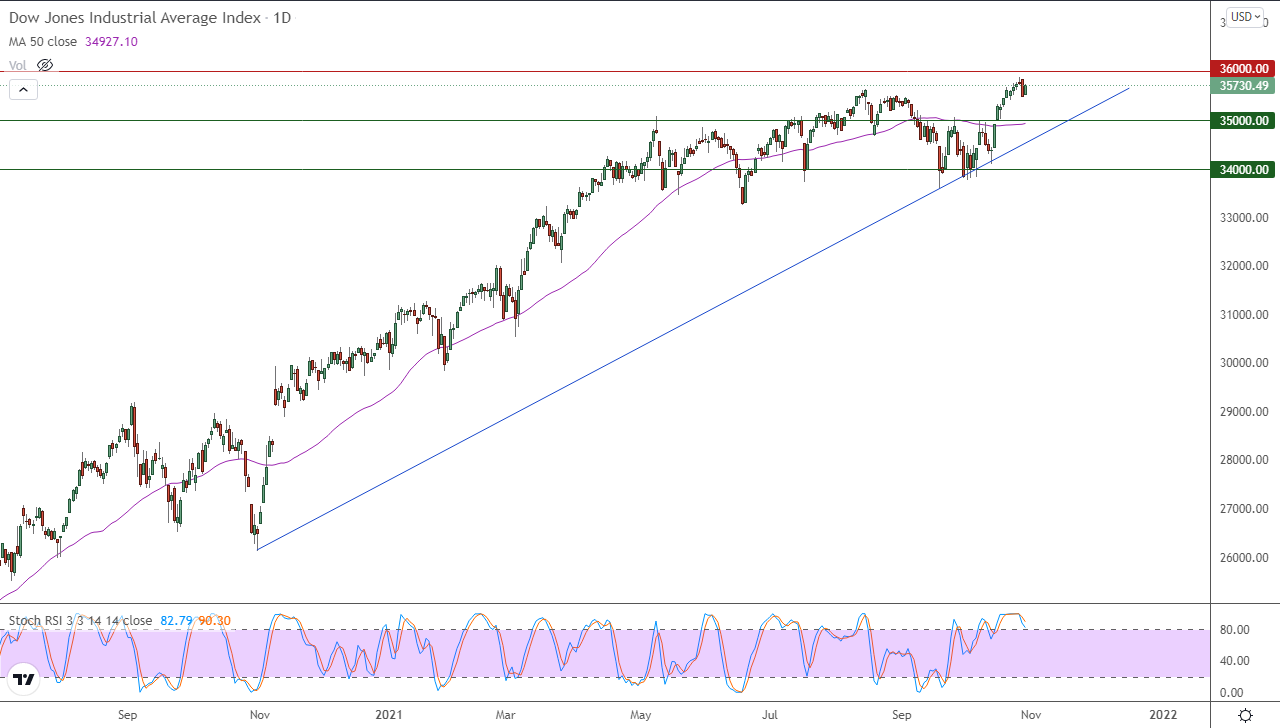Click the 28000.00 price axis label

(x=1244, y=460)
